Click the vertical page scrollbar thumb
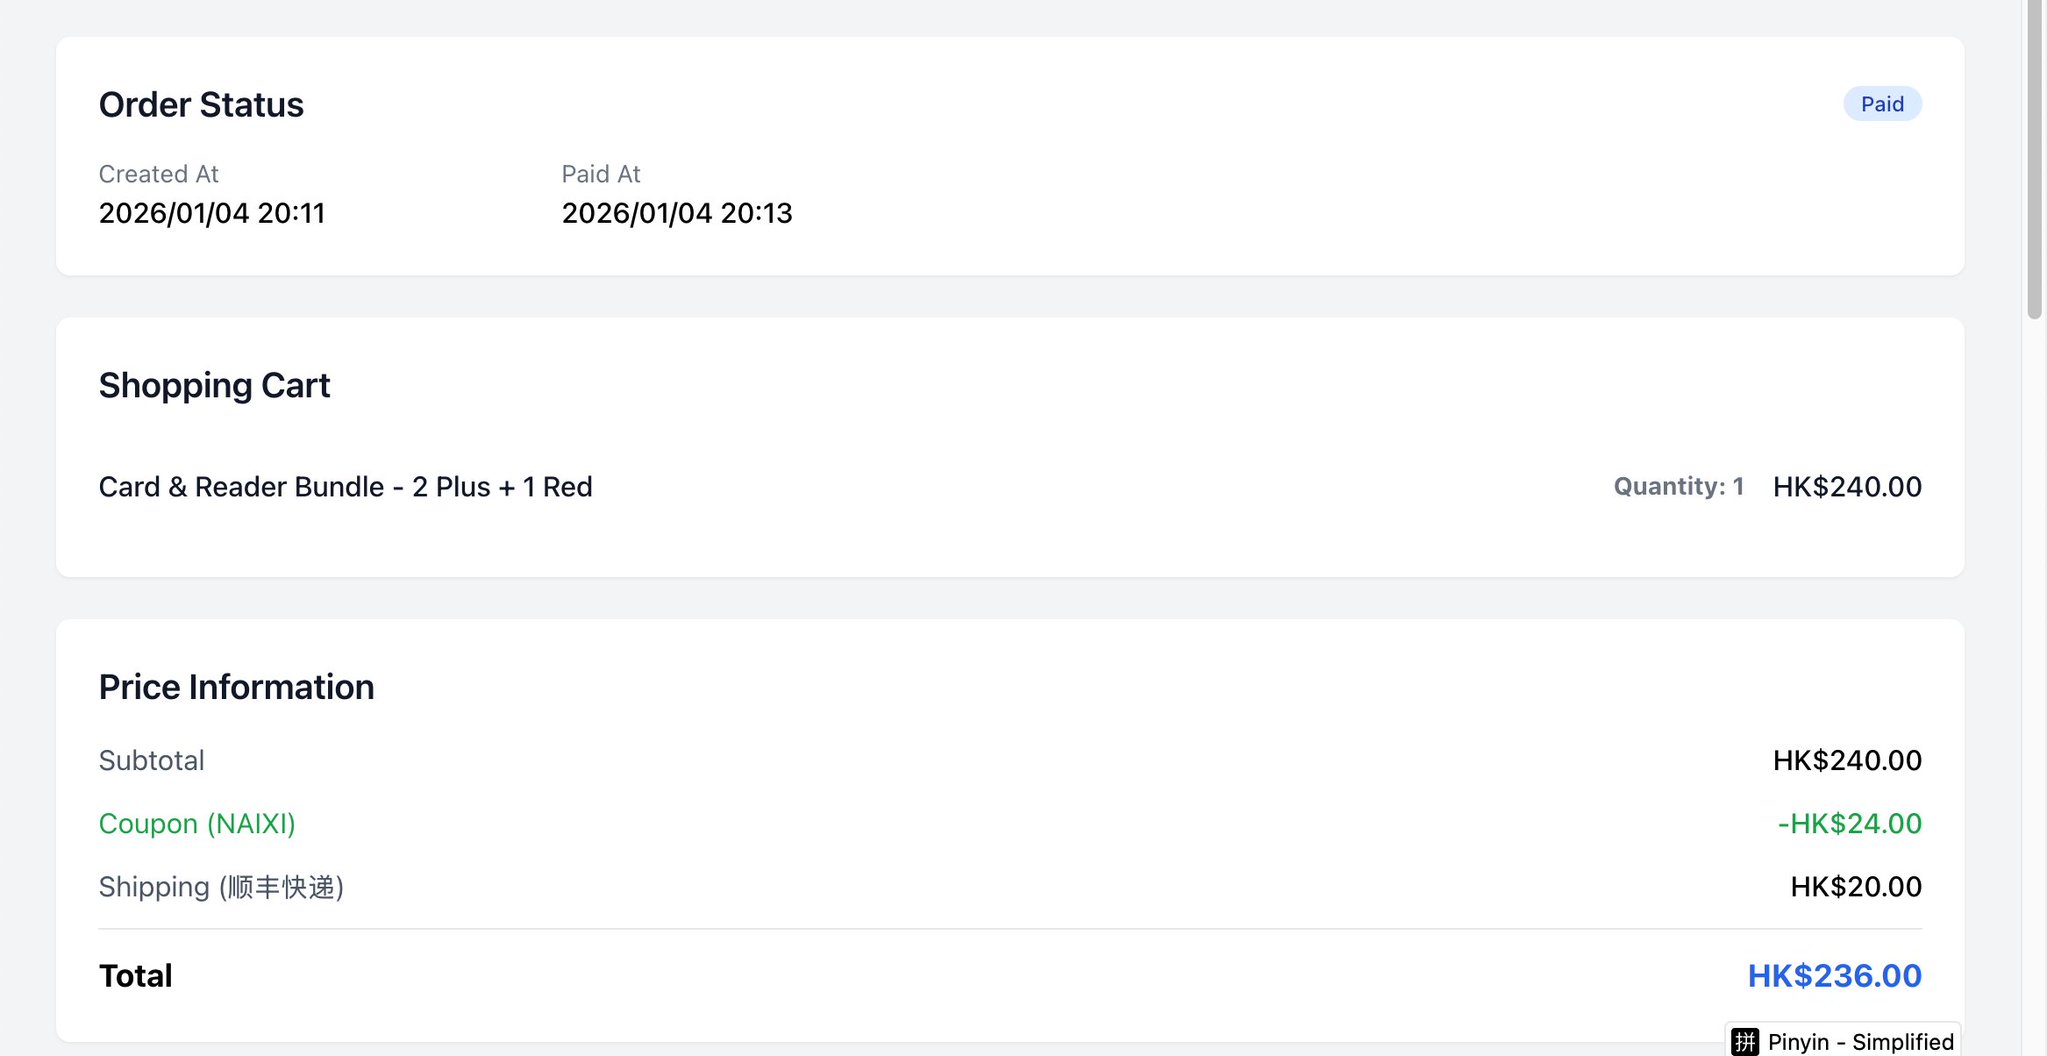 pos(2034,160)
